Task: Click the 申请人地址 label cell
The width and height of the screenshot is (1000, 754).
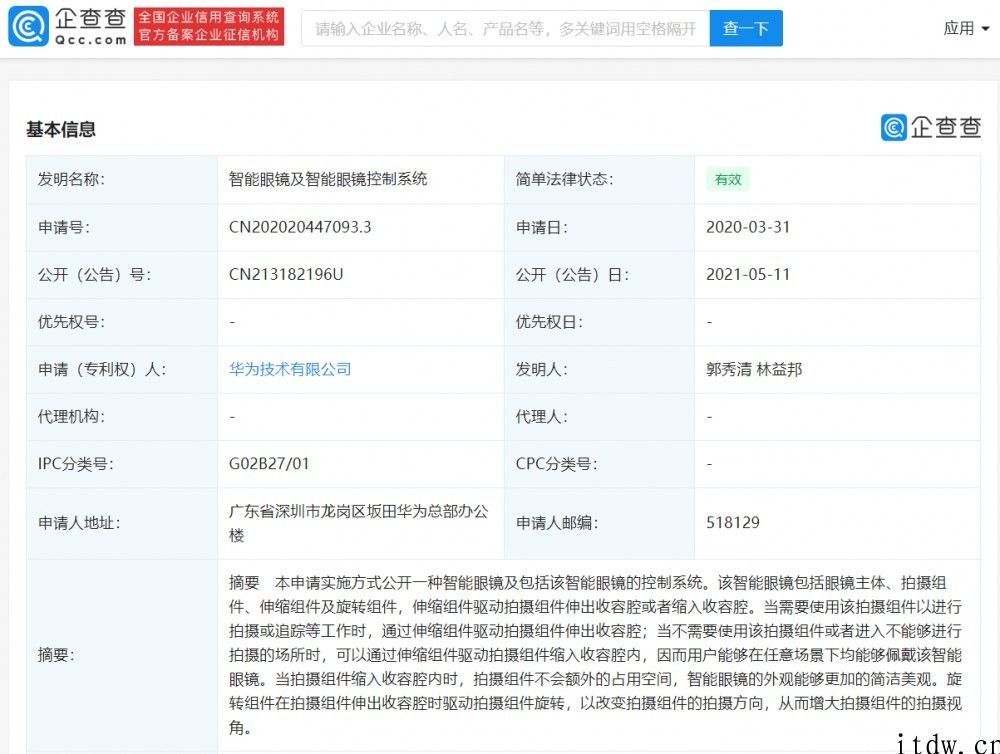Action: click(121, 523)
